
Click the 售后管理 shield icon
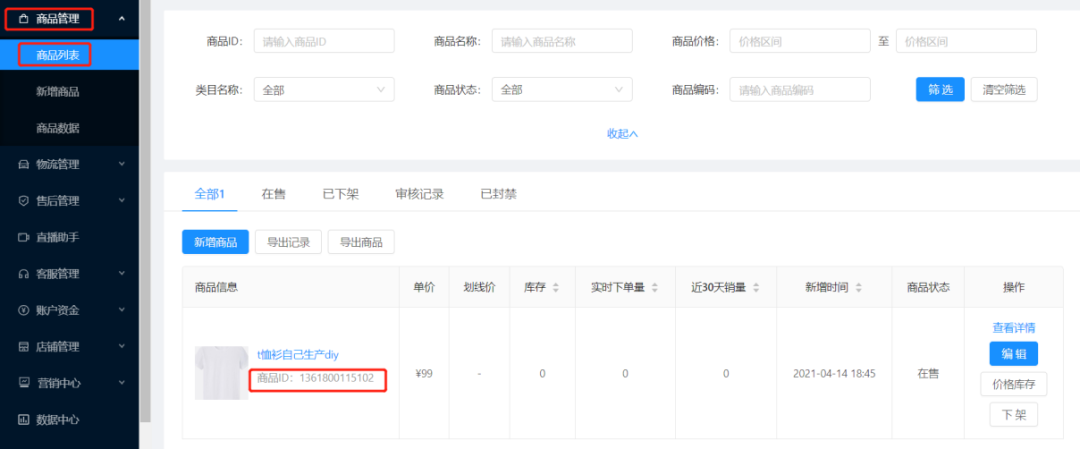click(x=23, y=201)
